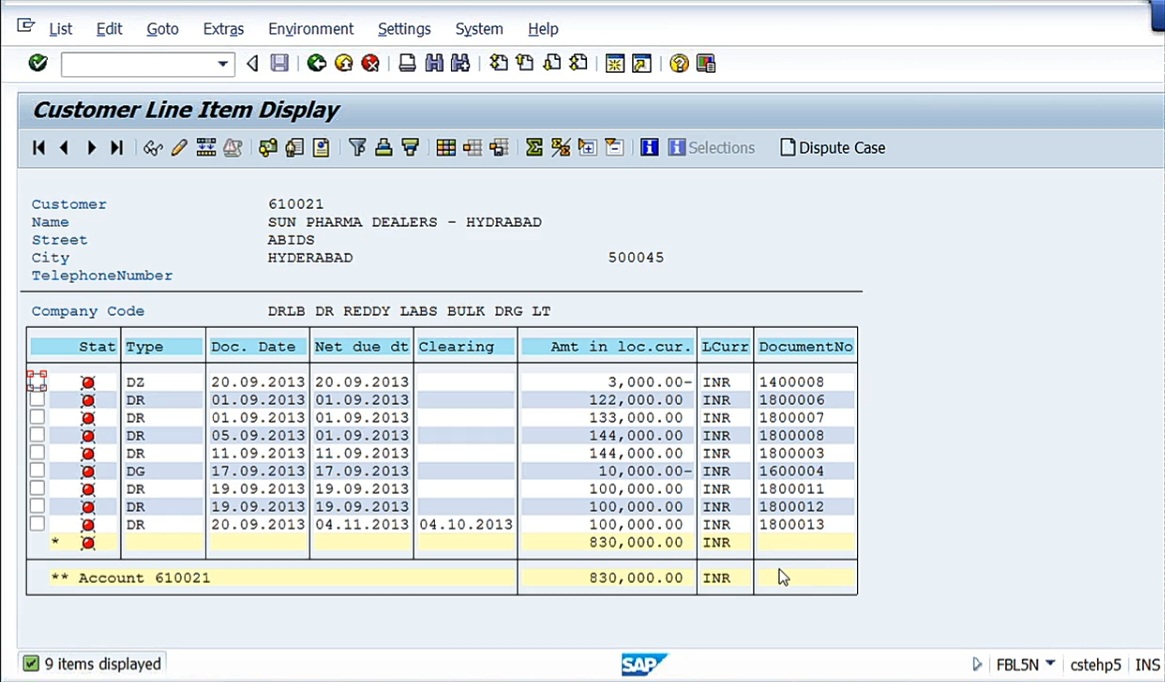Open the System menu
Screen dimensions: 1165x682
click(479, 29)
